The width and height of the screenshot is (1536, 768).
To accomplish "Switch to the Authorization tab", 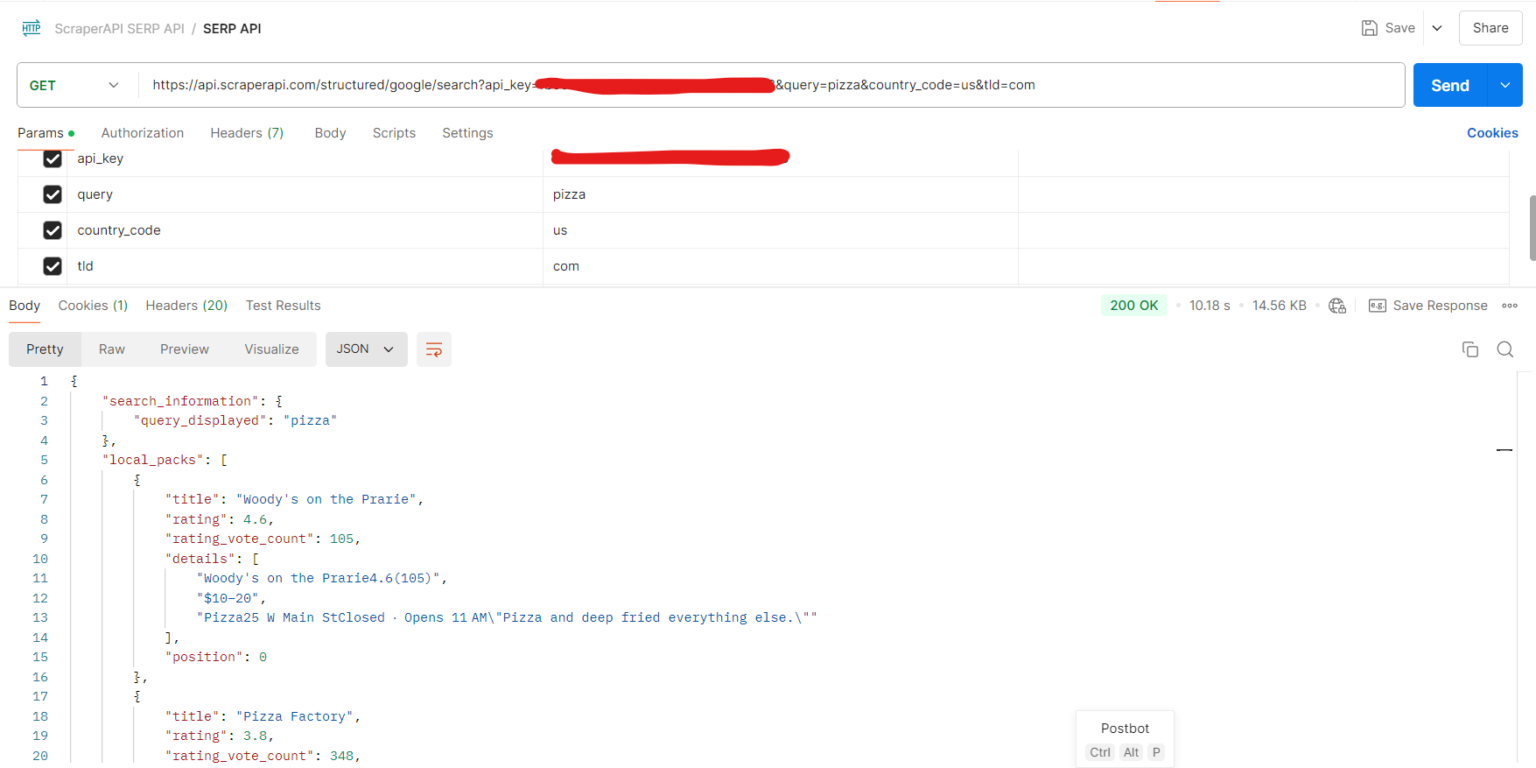I will pos(142,133).
